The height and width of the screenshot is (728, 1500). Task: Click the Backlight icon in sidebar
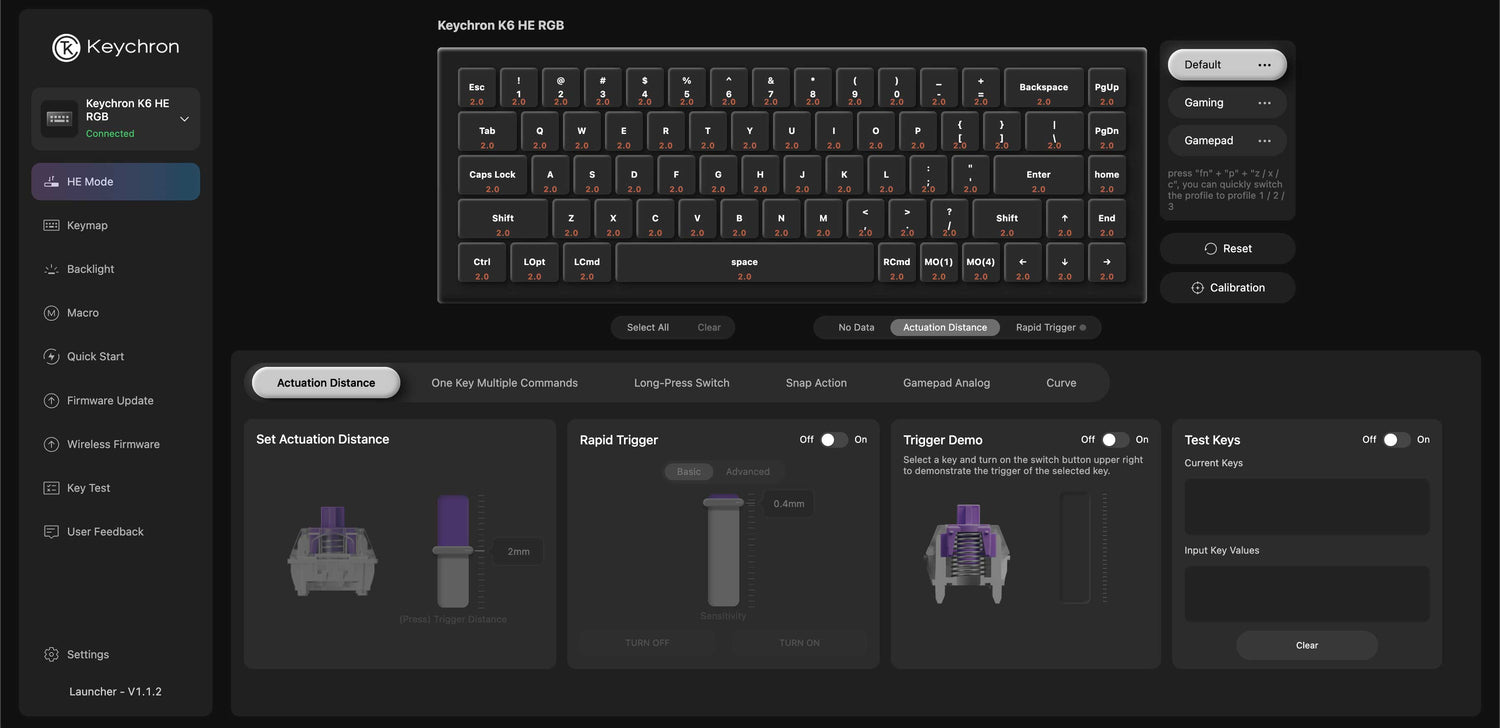[x=51, y=270]
